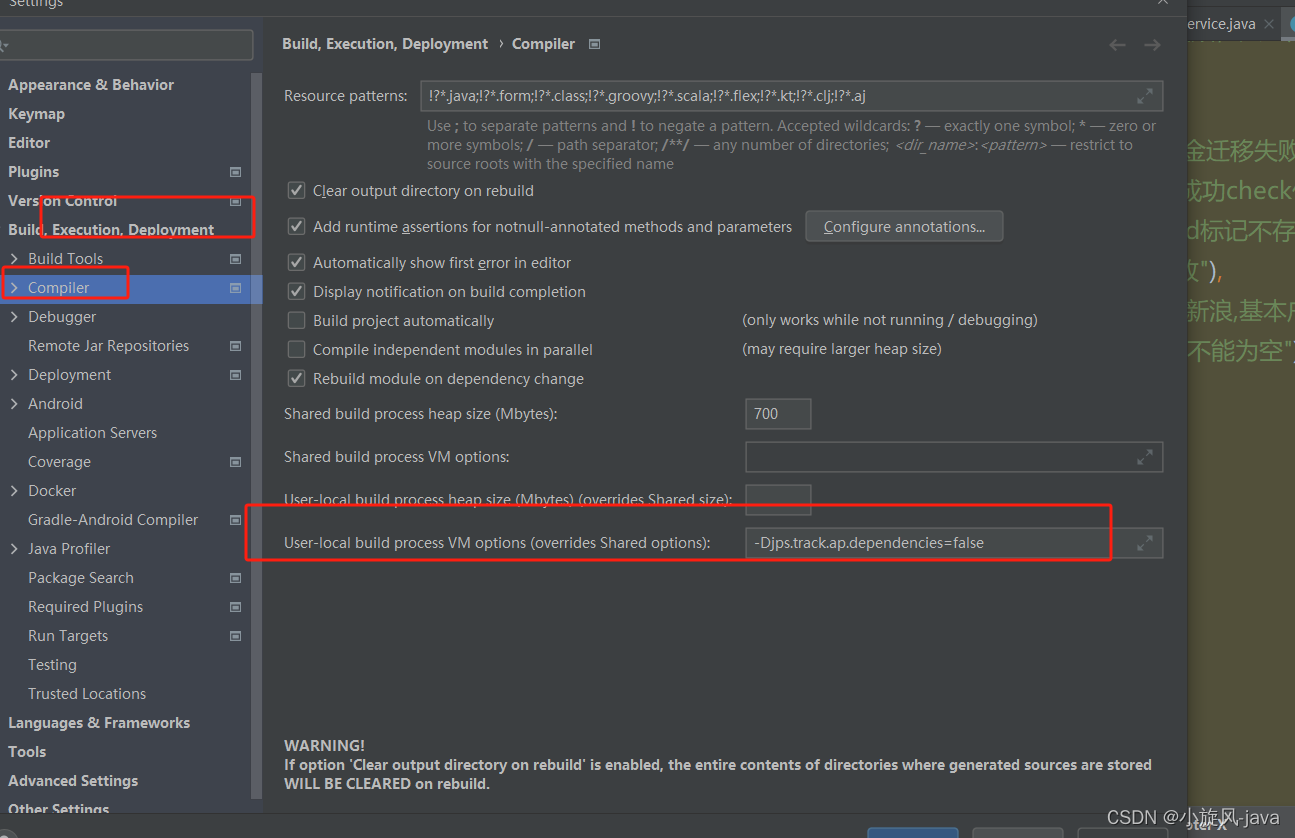Select Application Servers in the tree
The height and width of the screenshot is (838, 1295).
[92, 433]
